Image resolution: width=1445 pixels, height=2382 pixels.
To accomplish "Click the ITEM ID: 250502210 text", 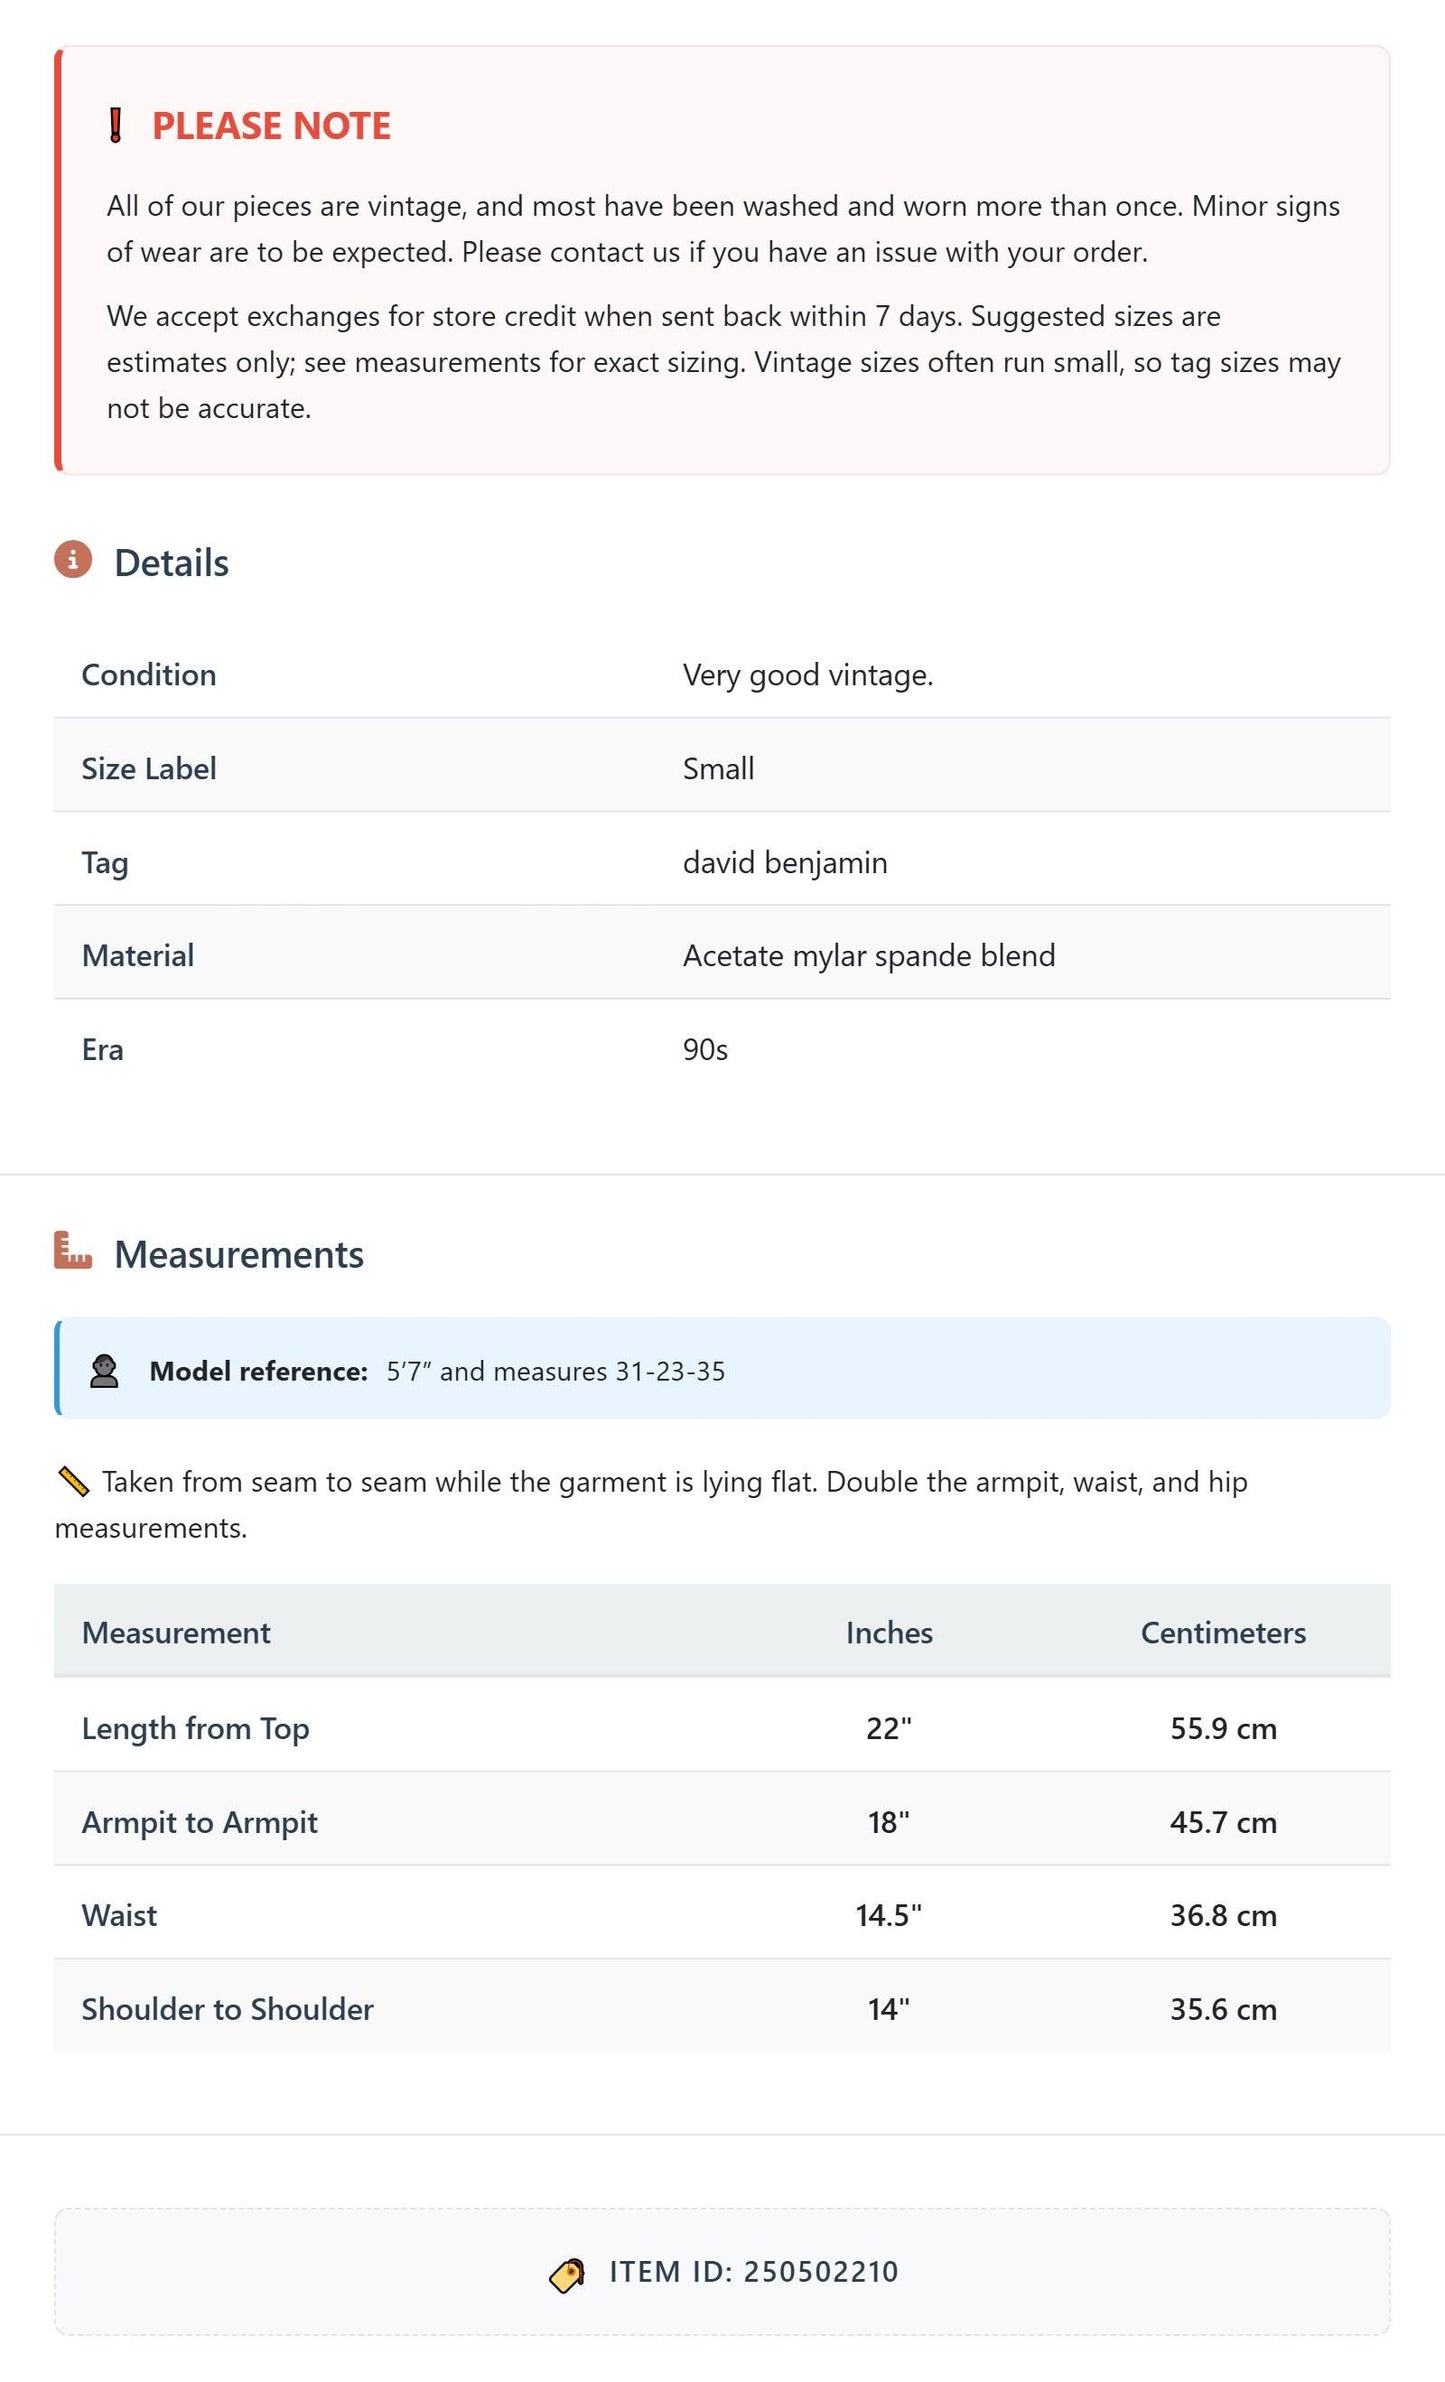I will point(754,2272).
